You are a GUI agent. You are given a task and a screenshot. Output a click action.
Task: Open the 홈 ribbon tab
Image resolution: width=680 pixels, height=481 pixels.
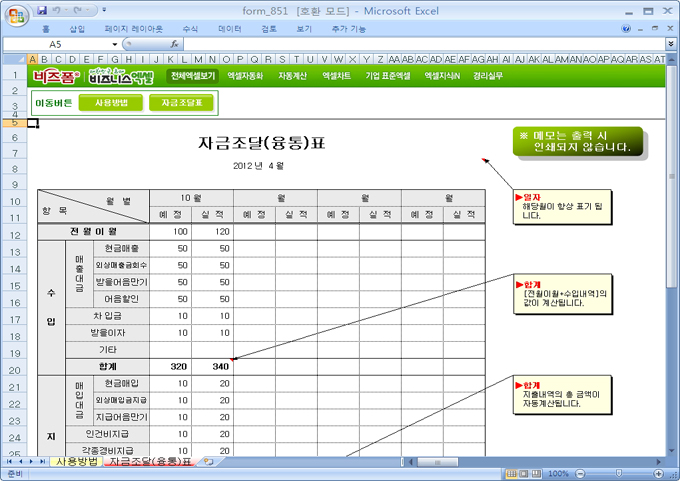point(46,29)
